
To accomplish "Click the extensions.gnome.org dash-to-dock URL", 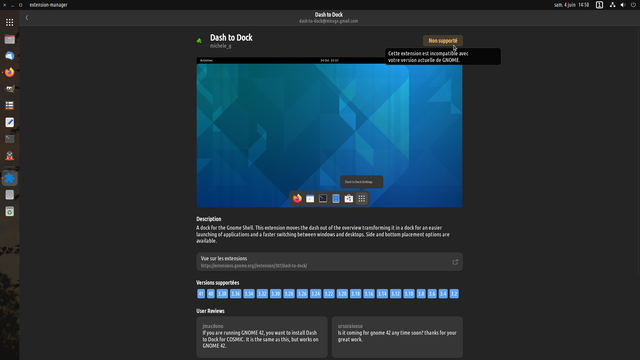I will click(x=254, y=266).
